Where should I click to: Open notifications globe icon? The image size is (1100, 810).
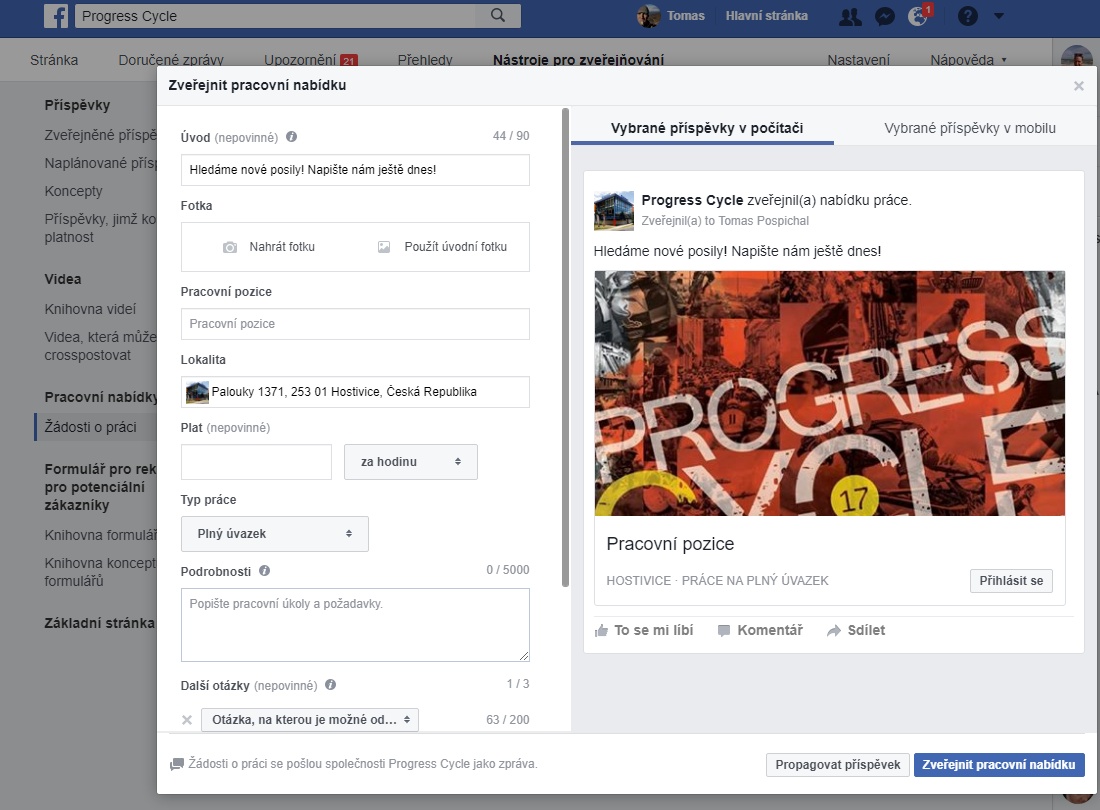tap(918, 16)
